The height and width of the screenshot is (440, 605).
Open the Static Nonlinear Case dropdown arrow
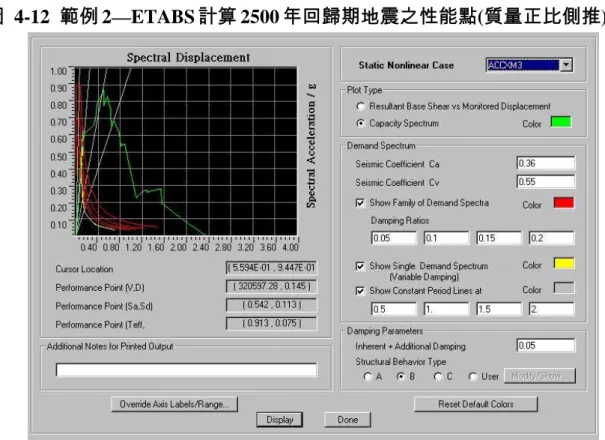click(566, 65)
